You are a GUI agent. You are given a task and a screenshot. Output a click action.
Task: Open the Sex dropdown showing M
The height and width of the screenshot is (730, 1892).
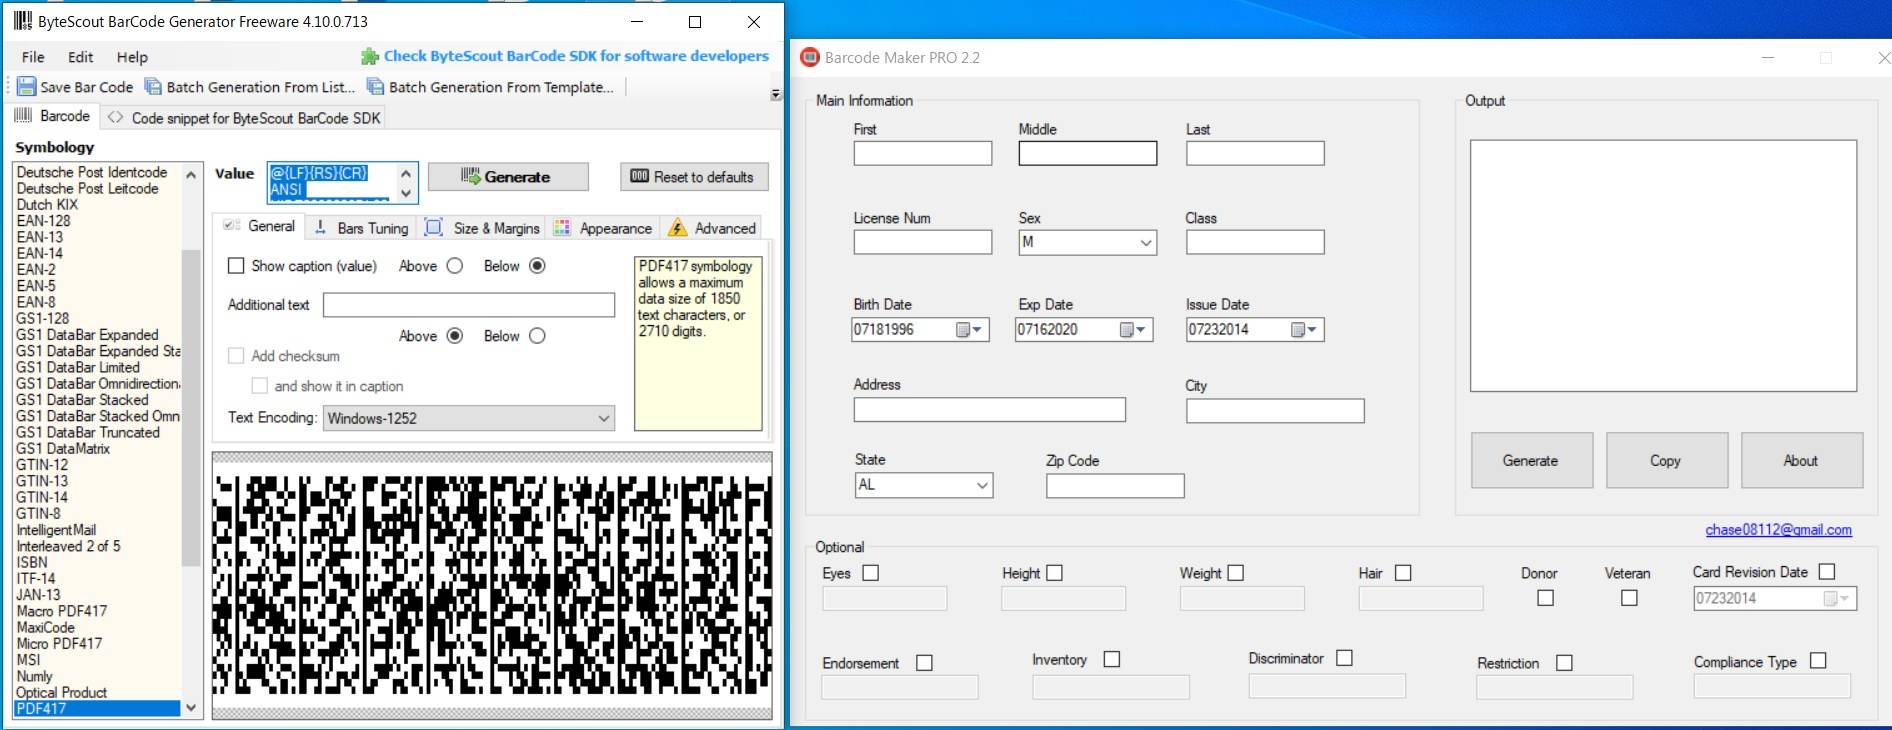tap(1088, 242)
